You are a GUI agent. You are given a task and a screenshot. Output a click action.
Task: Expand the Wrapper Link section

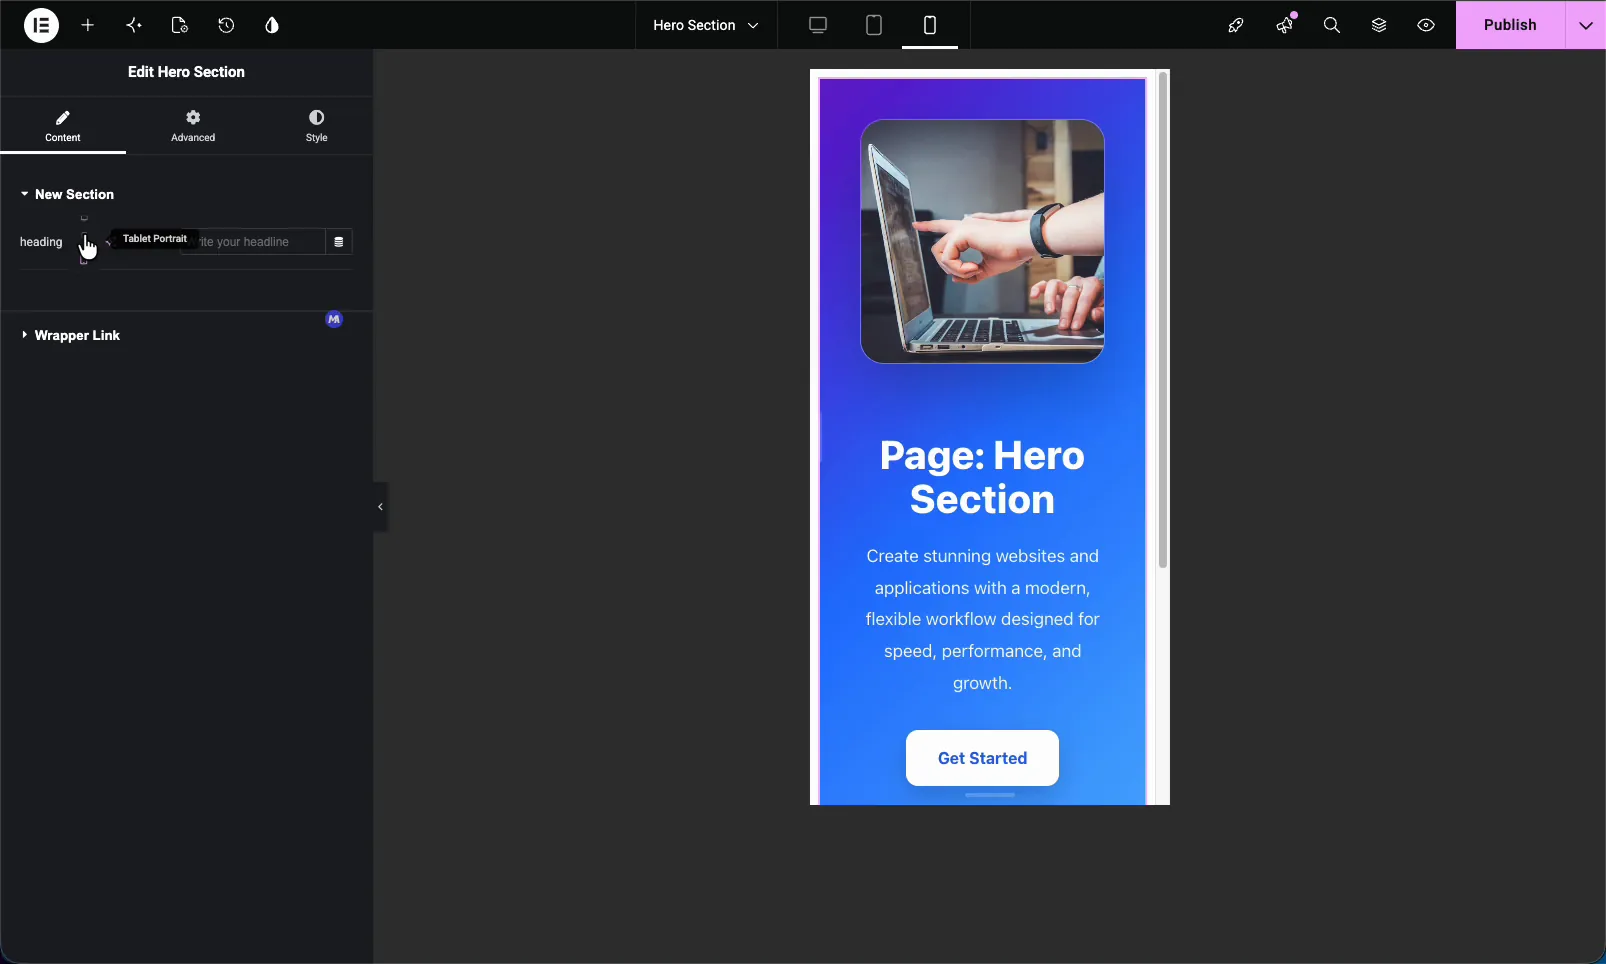pyautogui.click(x=71, y=335)
